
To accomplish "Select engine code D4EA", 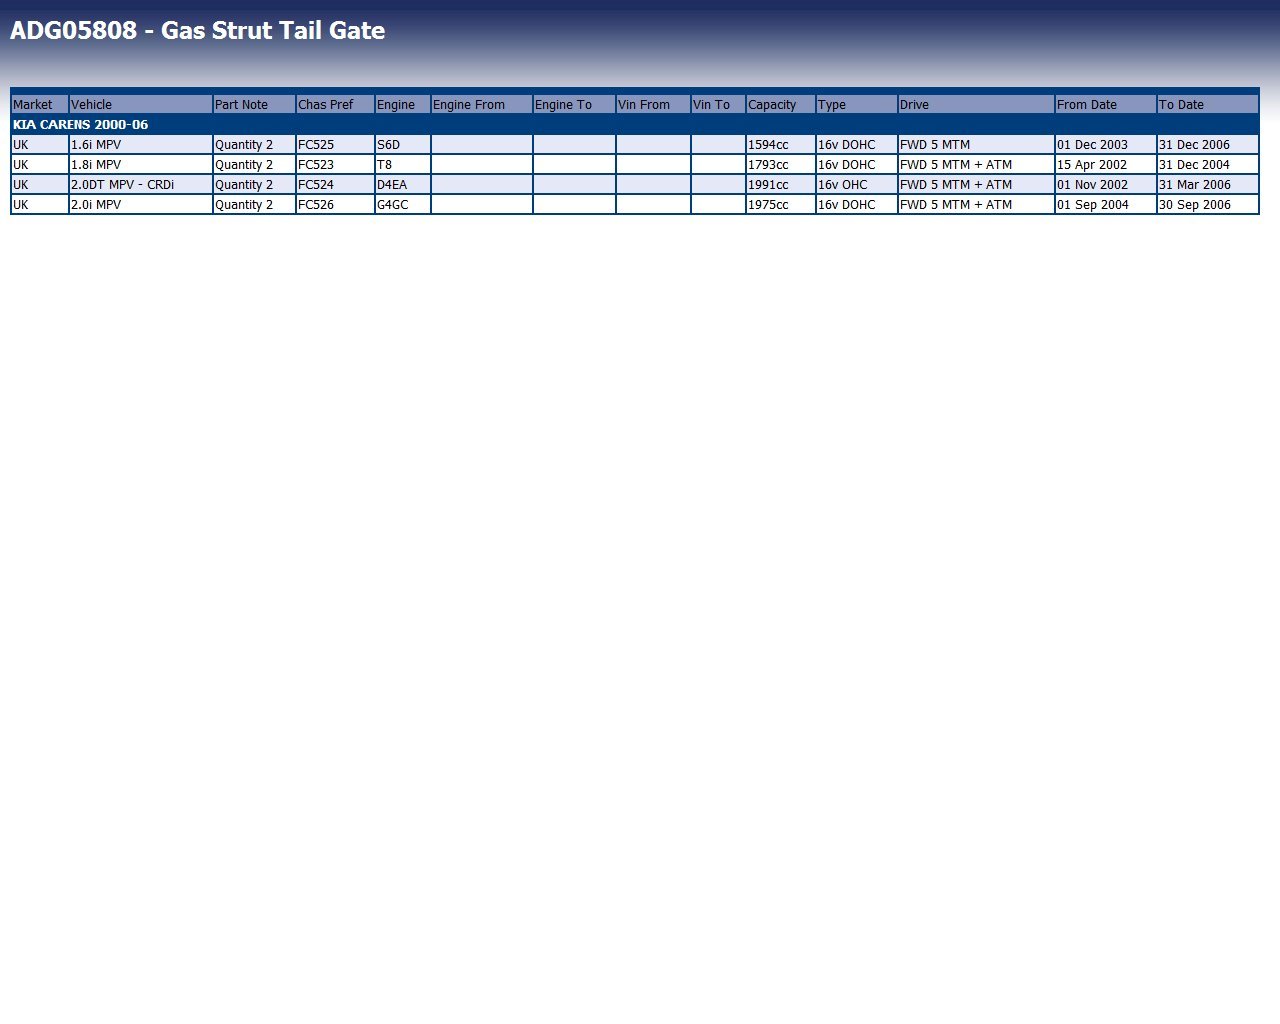I will pyautogui.click(x=403, y=184).
